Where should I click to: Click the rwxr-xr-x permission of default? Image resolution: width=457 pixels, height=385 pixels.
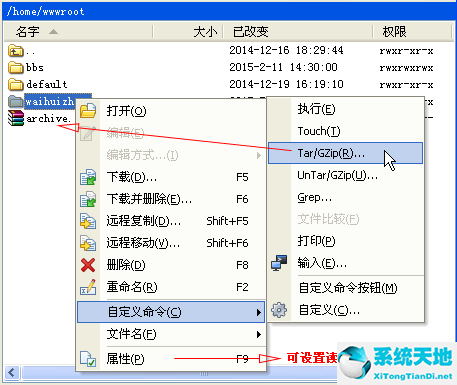[x=406, y=85]
